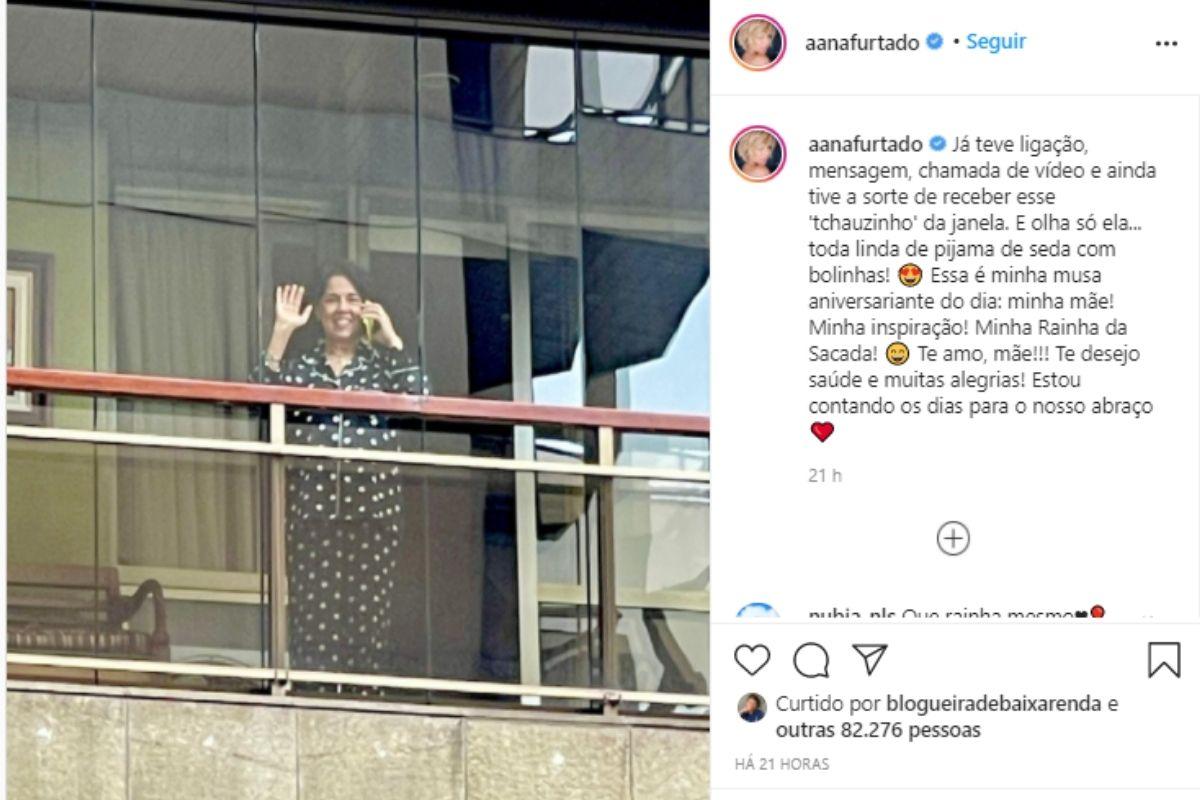Like the post with heart icon
The image size is (1200, 800).
click(752, 660)
